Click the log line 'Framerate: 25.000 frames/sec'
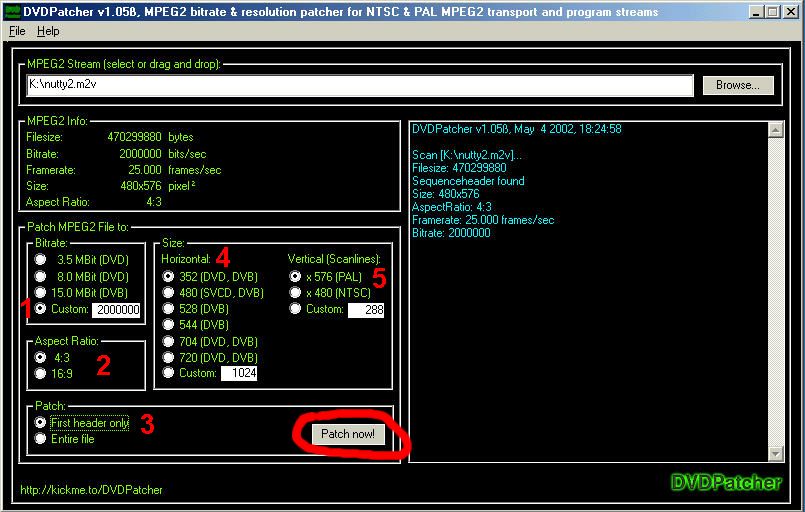The height and width of the screenshot is (512, 805). [x=483, y=220]
